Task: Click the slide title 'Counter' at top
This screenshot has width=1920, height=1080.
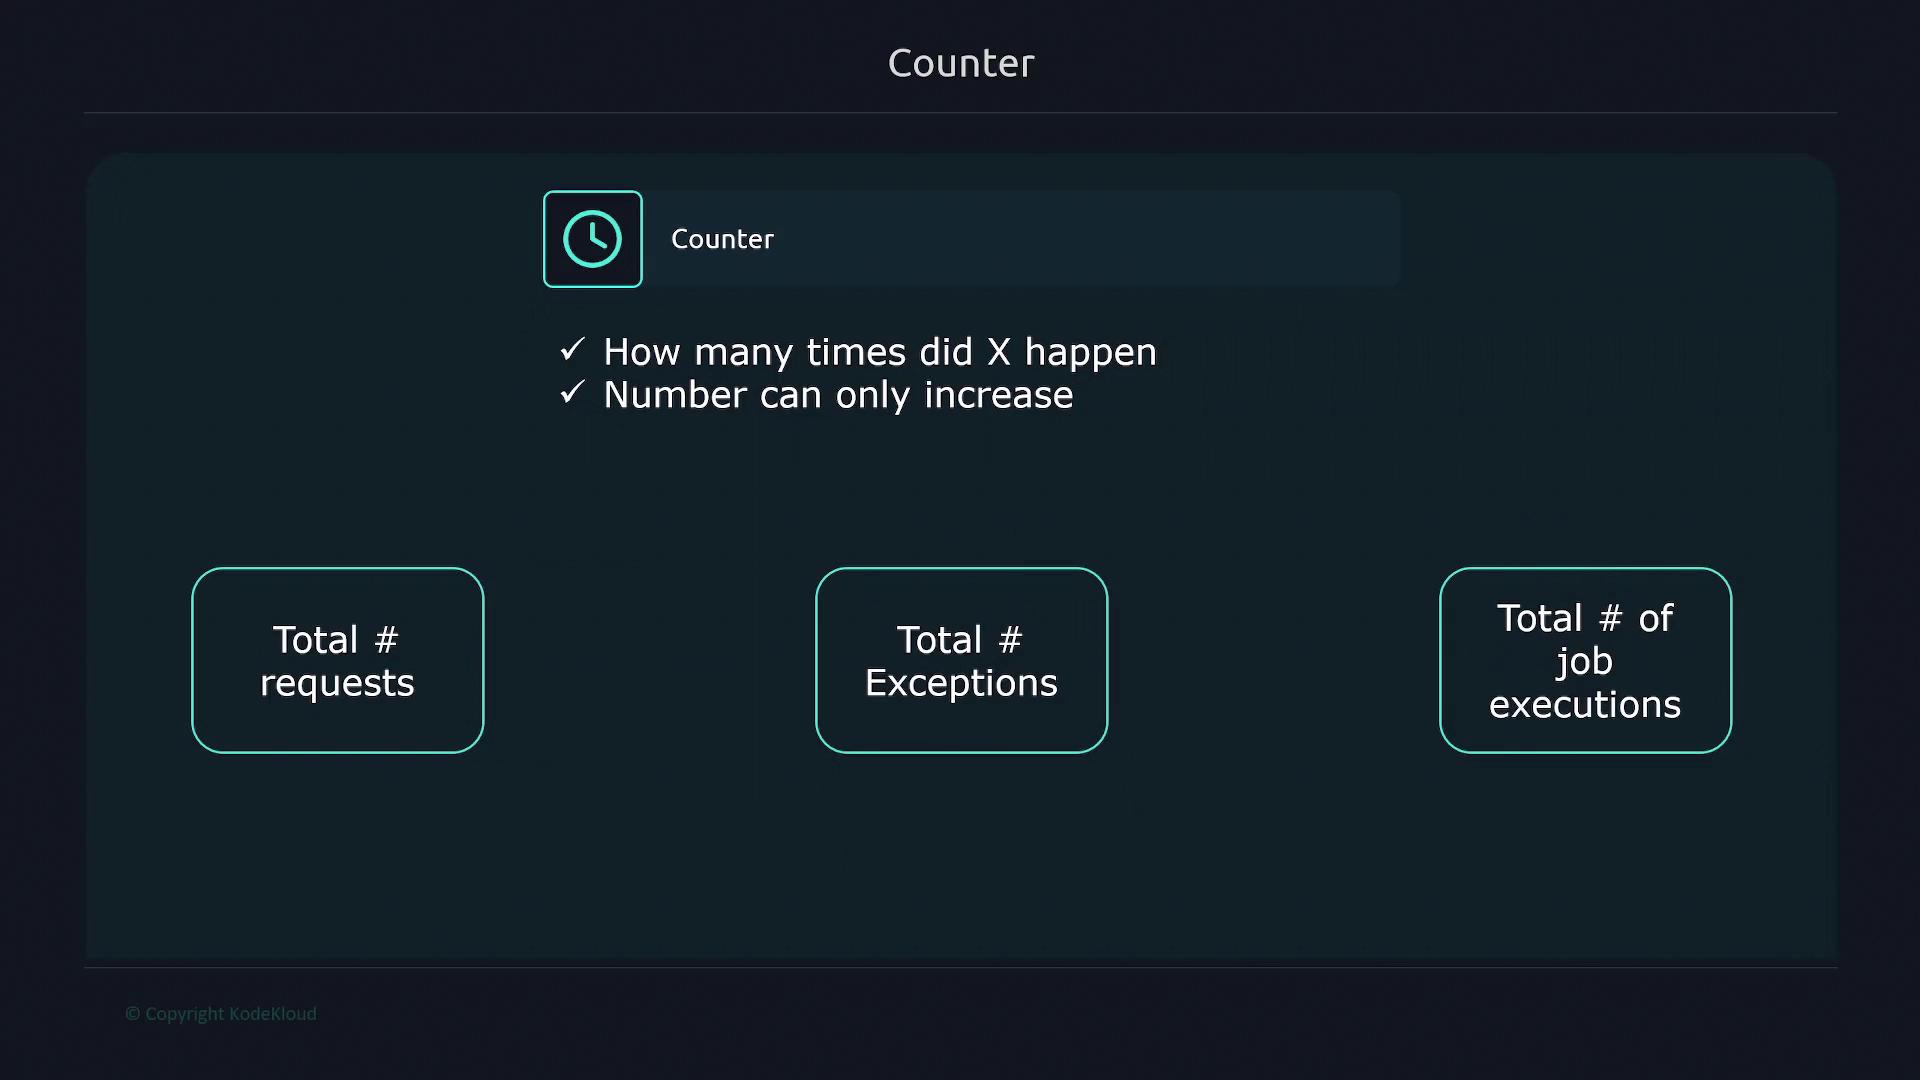Action: 960,63
